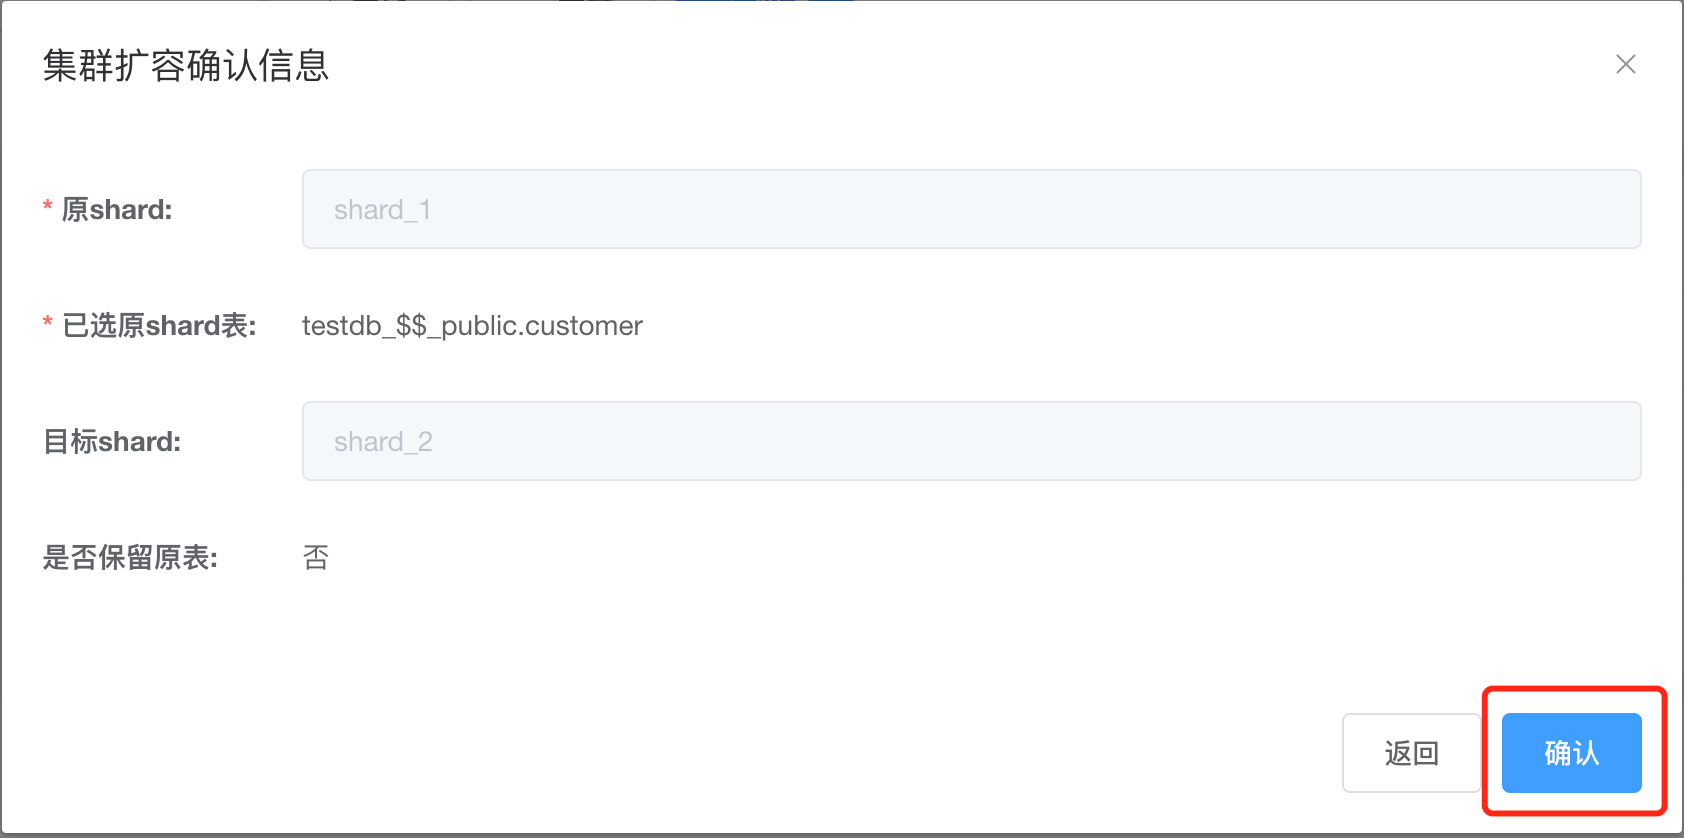The height and width of the screenshot is (838, 1684).
Task: Click blank header space between title and close icon
Action: pyautogui.click(x=970, y=65)
